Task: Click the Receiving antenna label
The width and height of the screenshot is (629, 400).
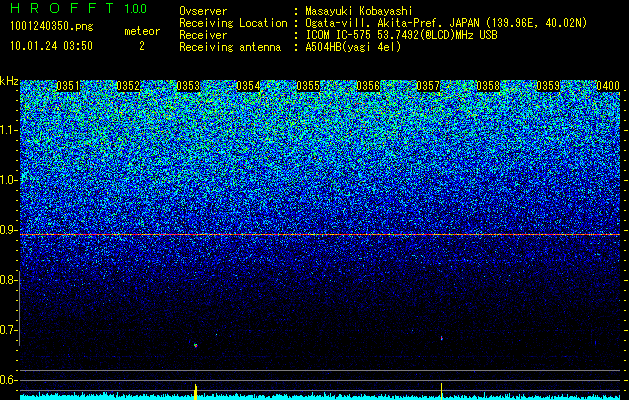Action: 230,47
